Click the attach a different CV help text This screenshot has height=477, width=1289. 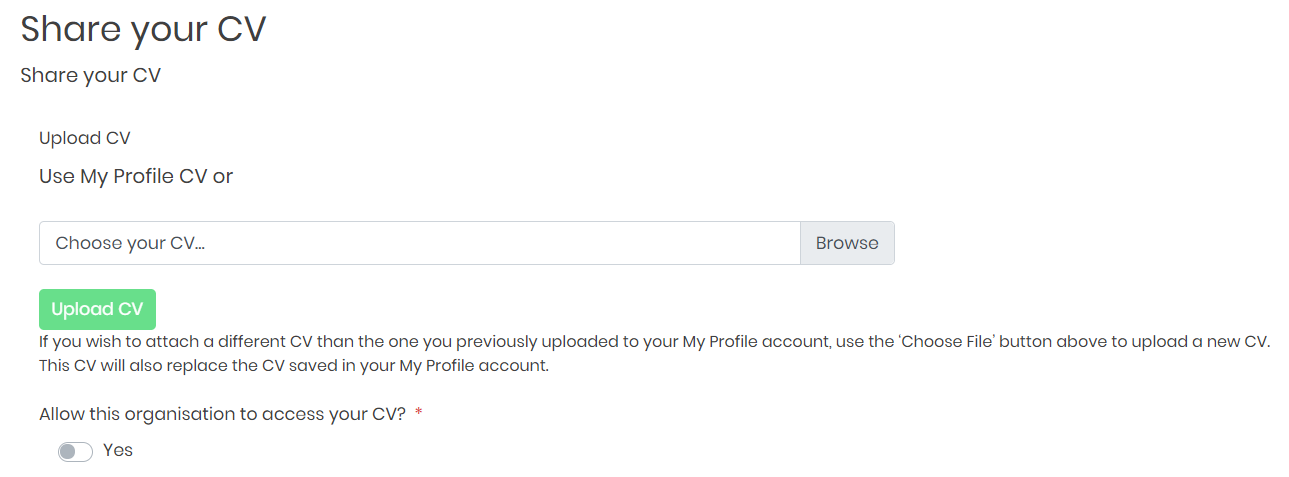coord(654,342)
